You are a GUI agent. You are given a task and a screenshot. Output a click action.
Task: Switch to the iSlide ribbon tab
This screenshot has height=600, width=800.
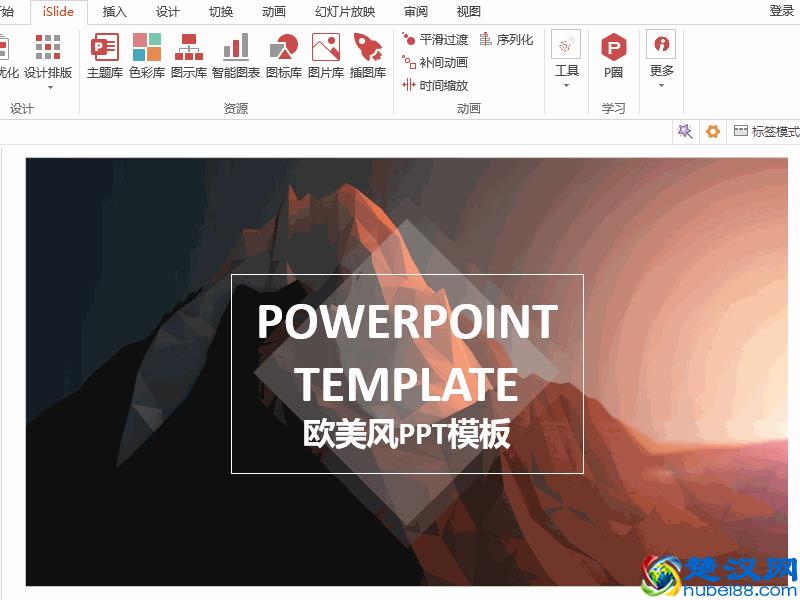coord(57,12)
